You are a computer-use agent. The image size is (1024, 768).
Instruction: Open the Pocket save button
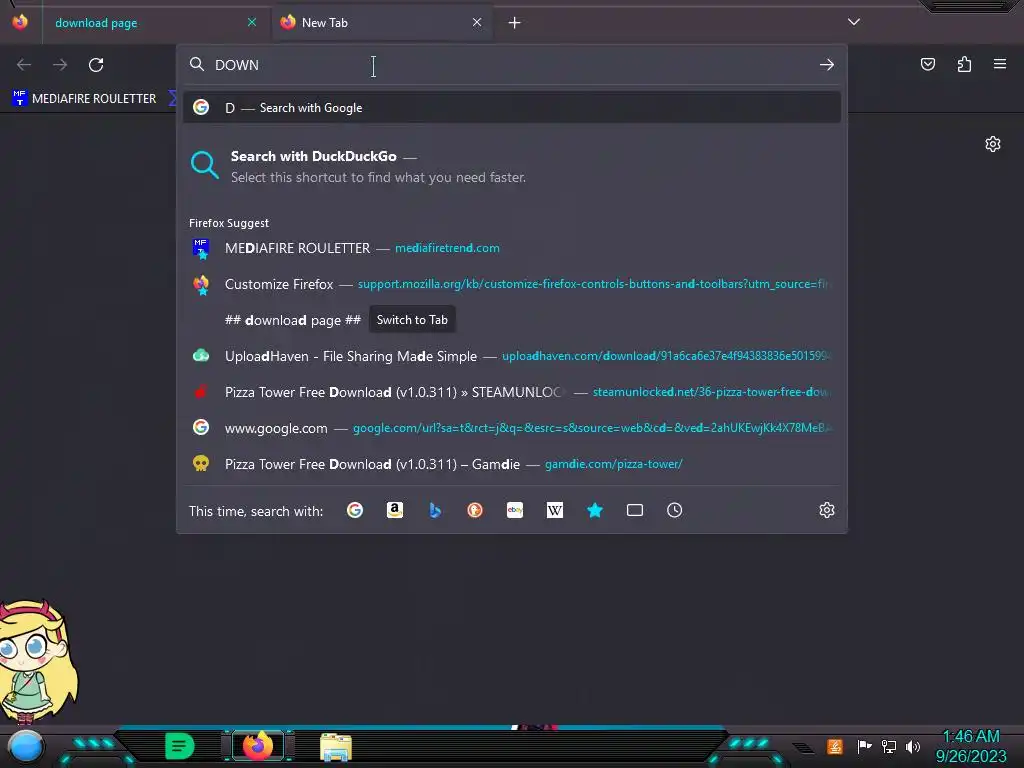click(x=927, y=64)
